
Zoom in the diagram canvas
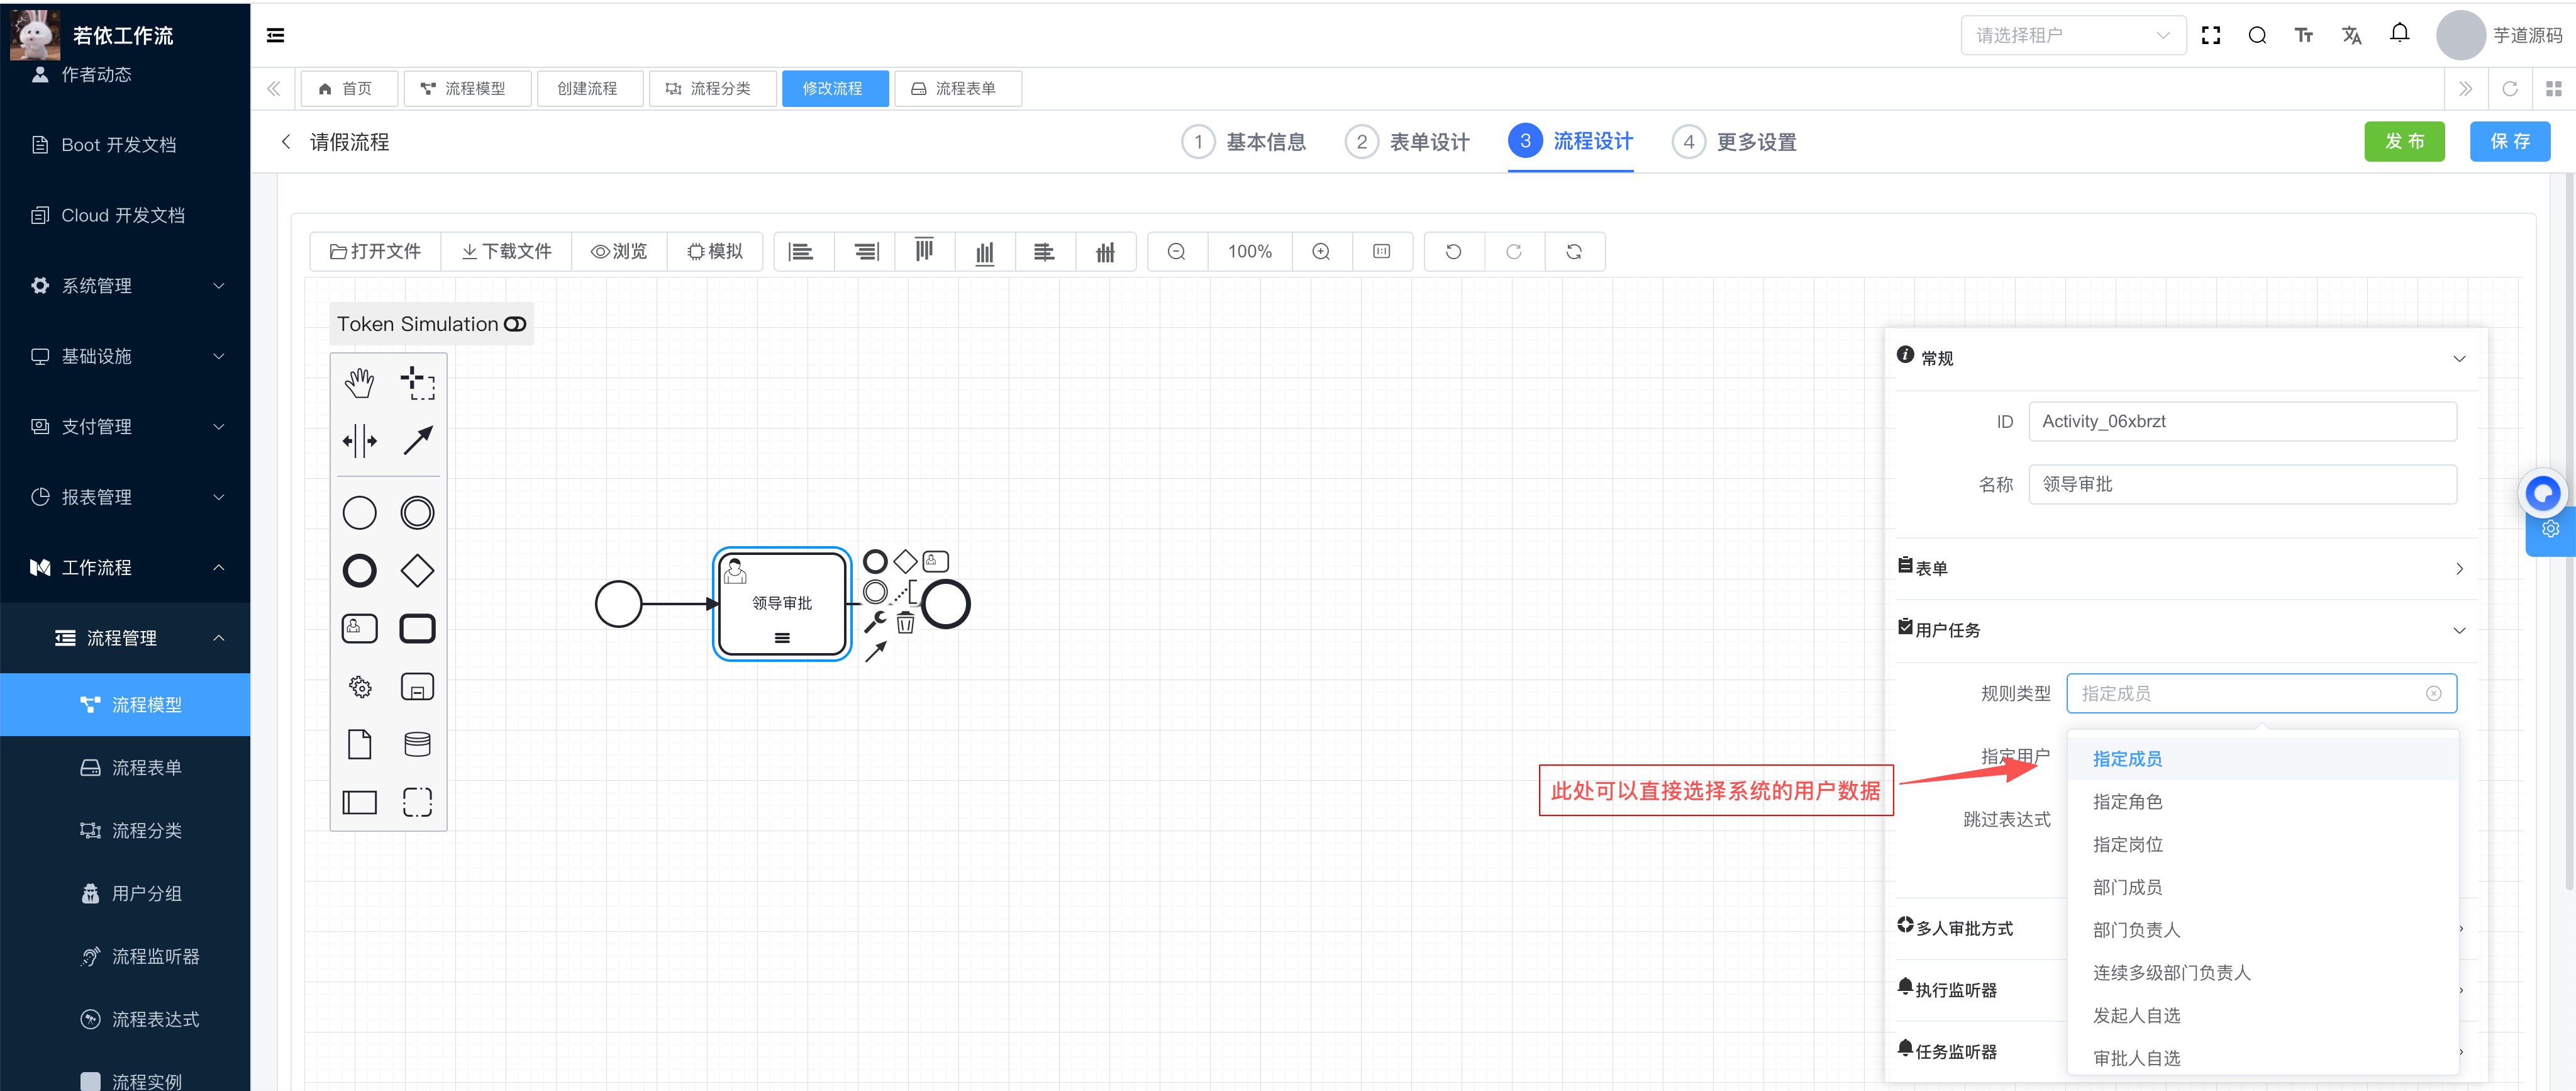tap(1321, 251)
